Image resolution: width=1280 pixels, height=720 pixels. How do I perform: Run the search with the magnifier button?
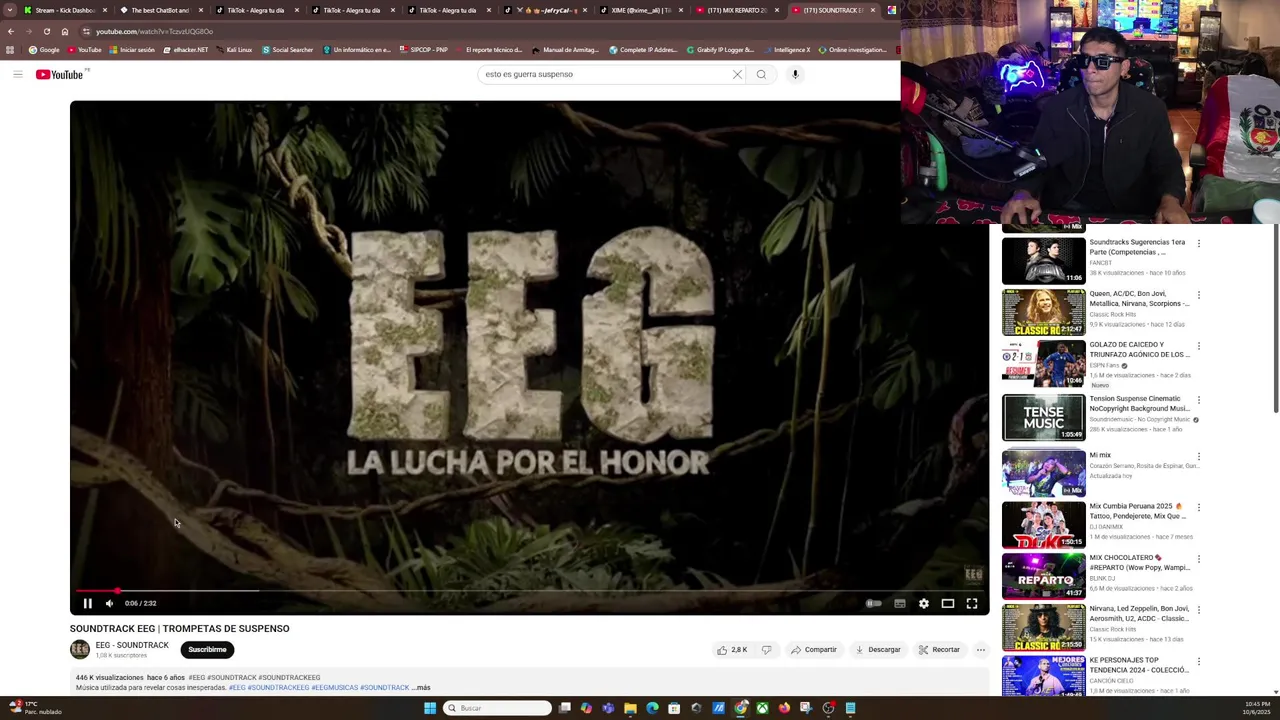tap(762, 74)
